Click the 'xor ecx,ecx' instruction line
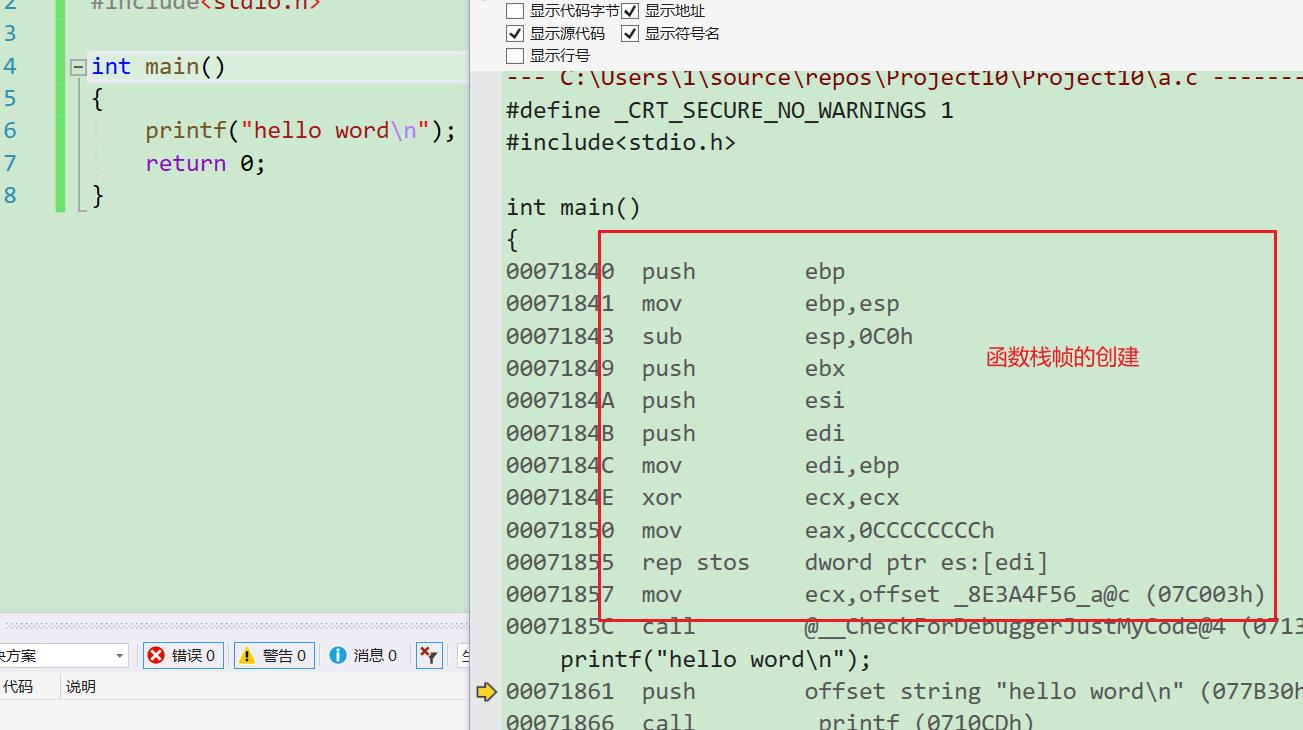 pyautogui.click(x=702, y=498)
